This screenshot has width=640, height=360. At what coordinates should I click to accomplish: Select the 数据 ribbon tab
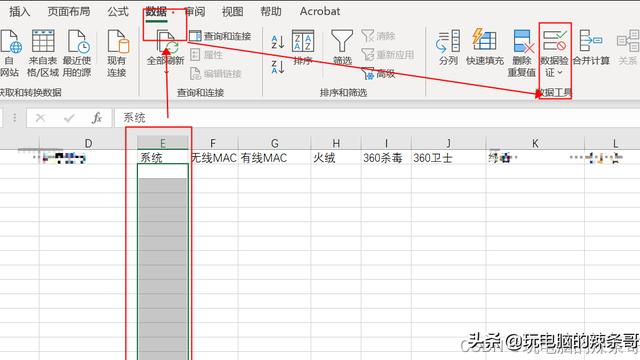(x=156, y=12)
